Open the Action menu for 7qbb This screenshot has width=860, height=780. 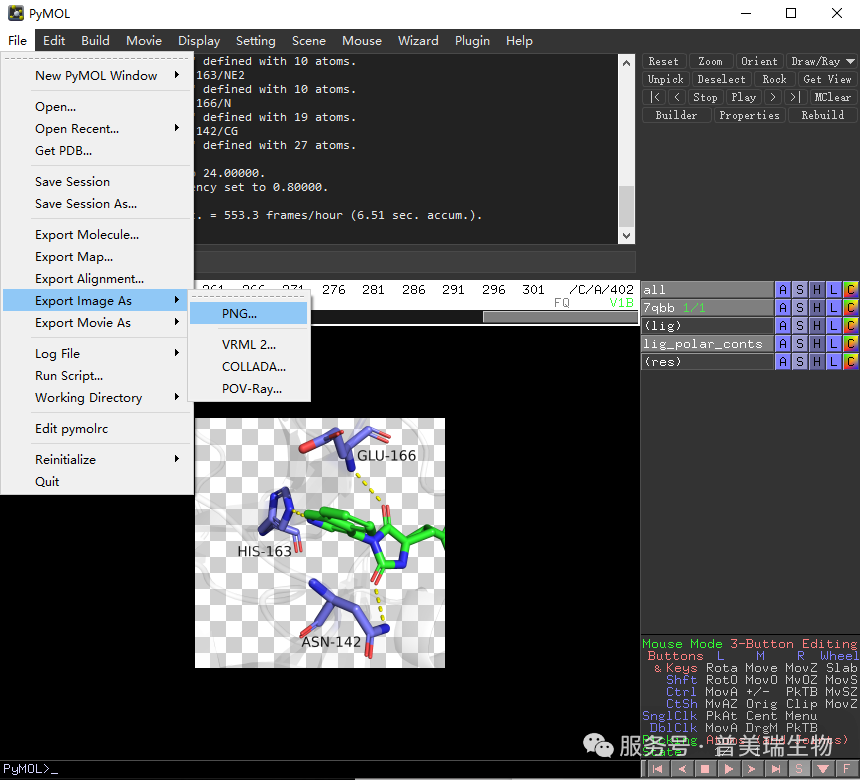[x=783, y=308]
